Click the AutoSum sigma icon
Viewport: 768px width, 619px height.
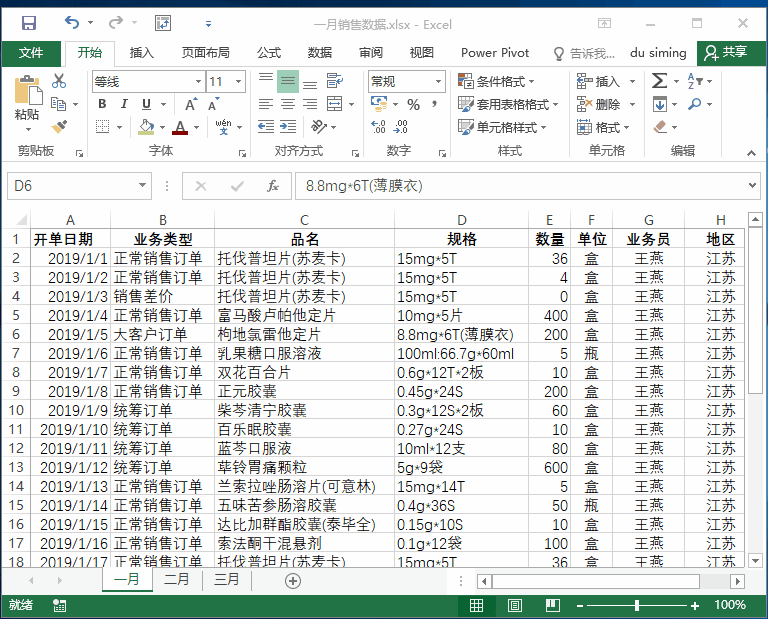tap(659, 81)
